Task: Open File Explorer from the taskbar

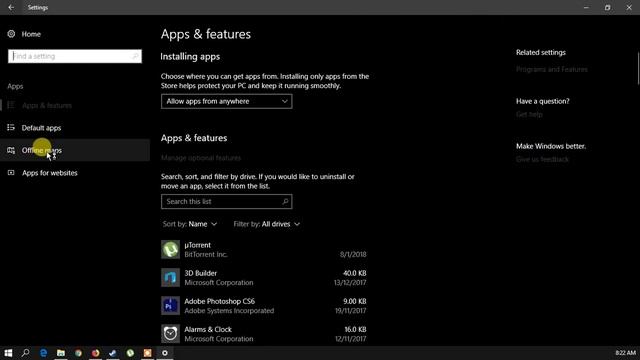Action: 61,353
